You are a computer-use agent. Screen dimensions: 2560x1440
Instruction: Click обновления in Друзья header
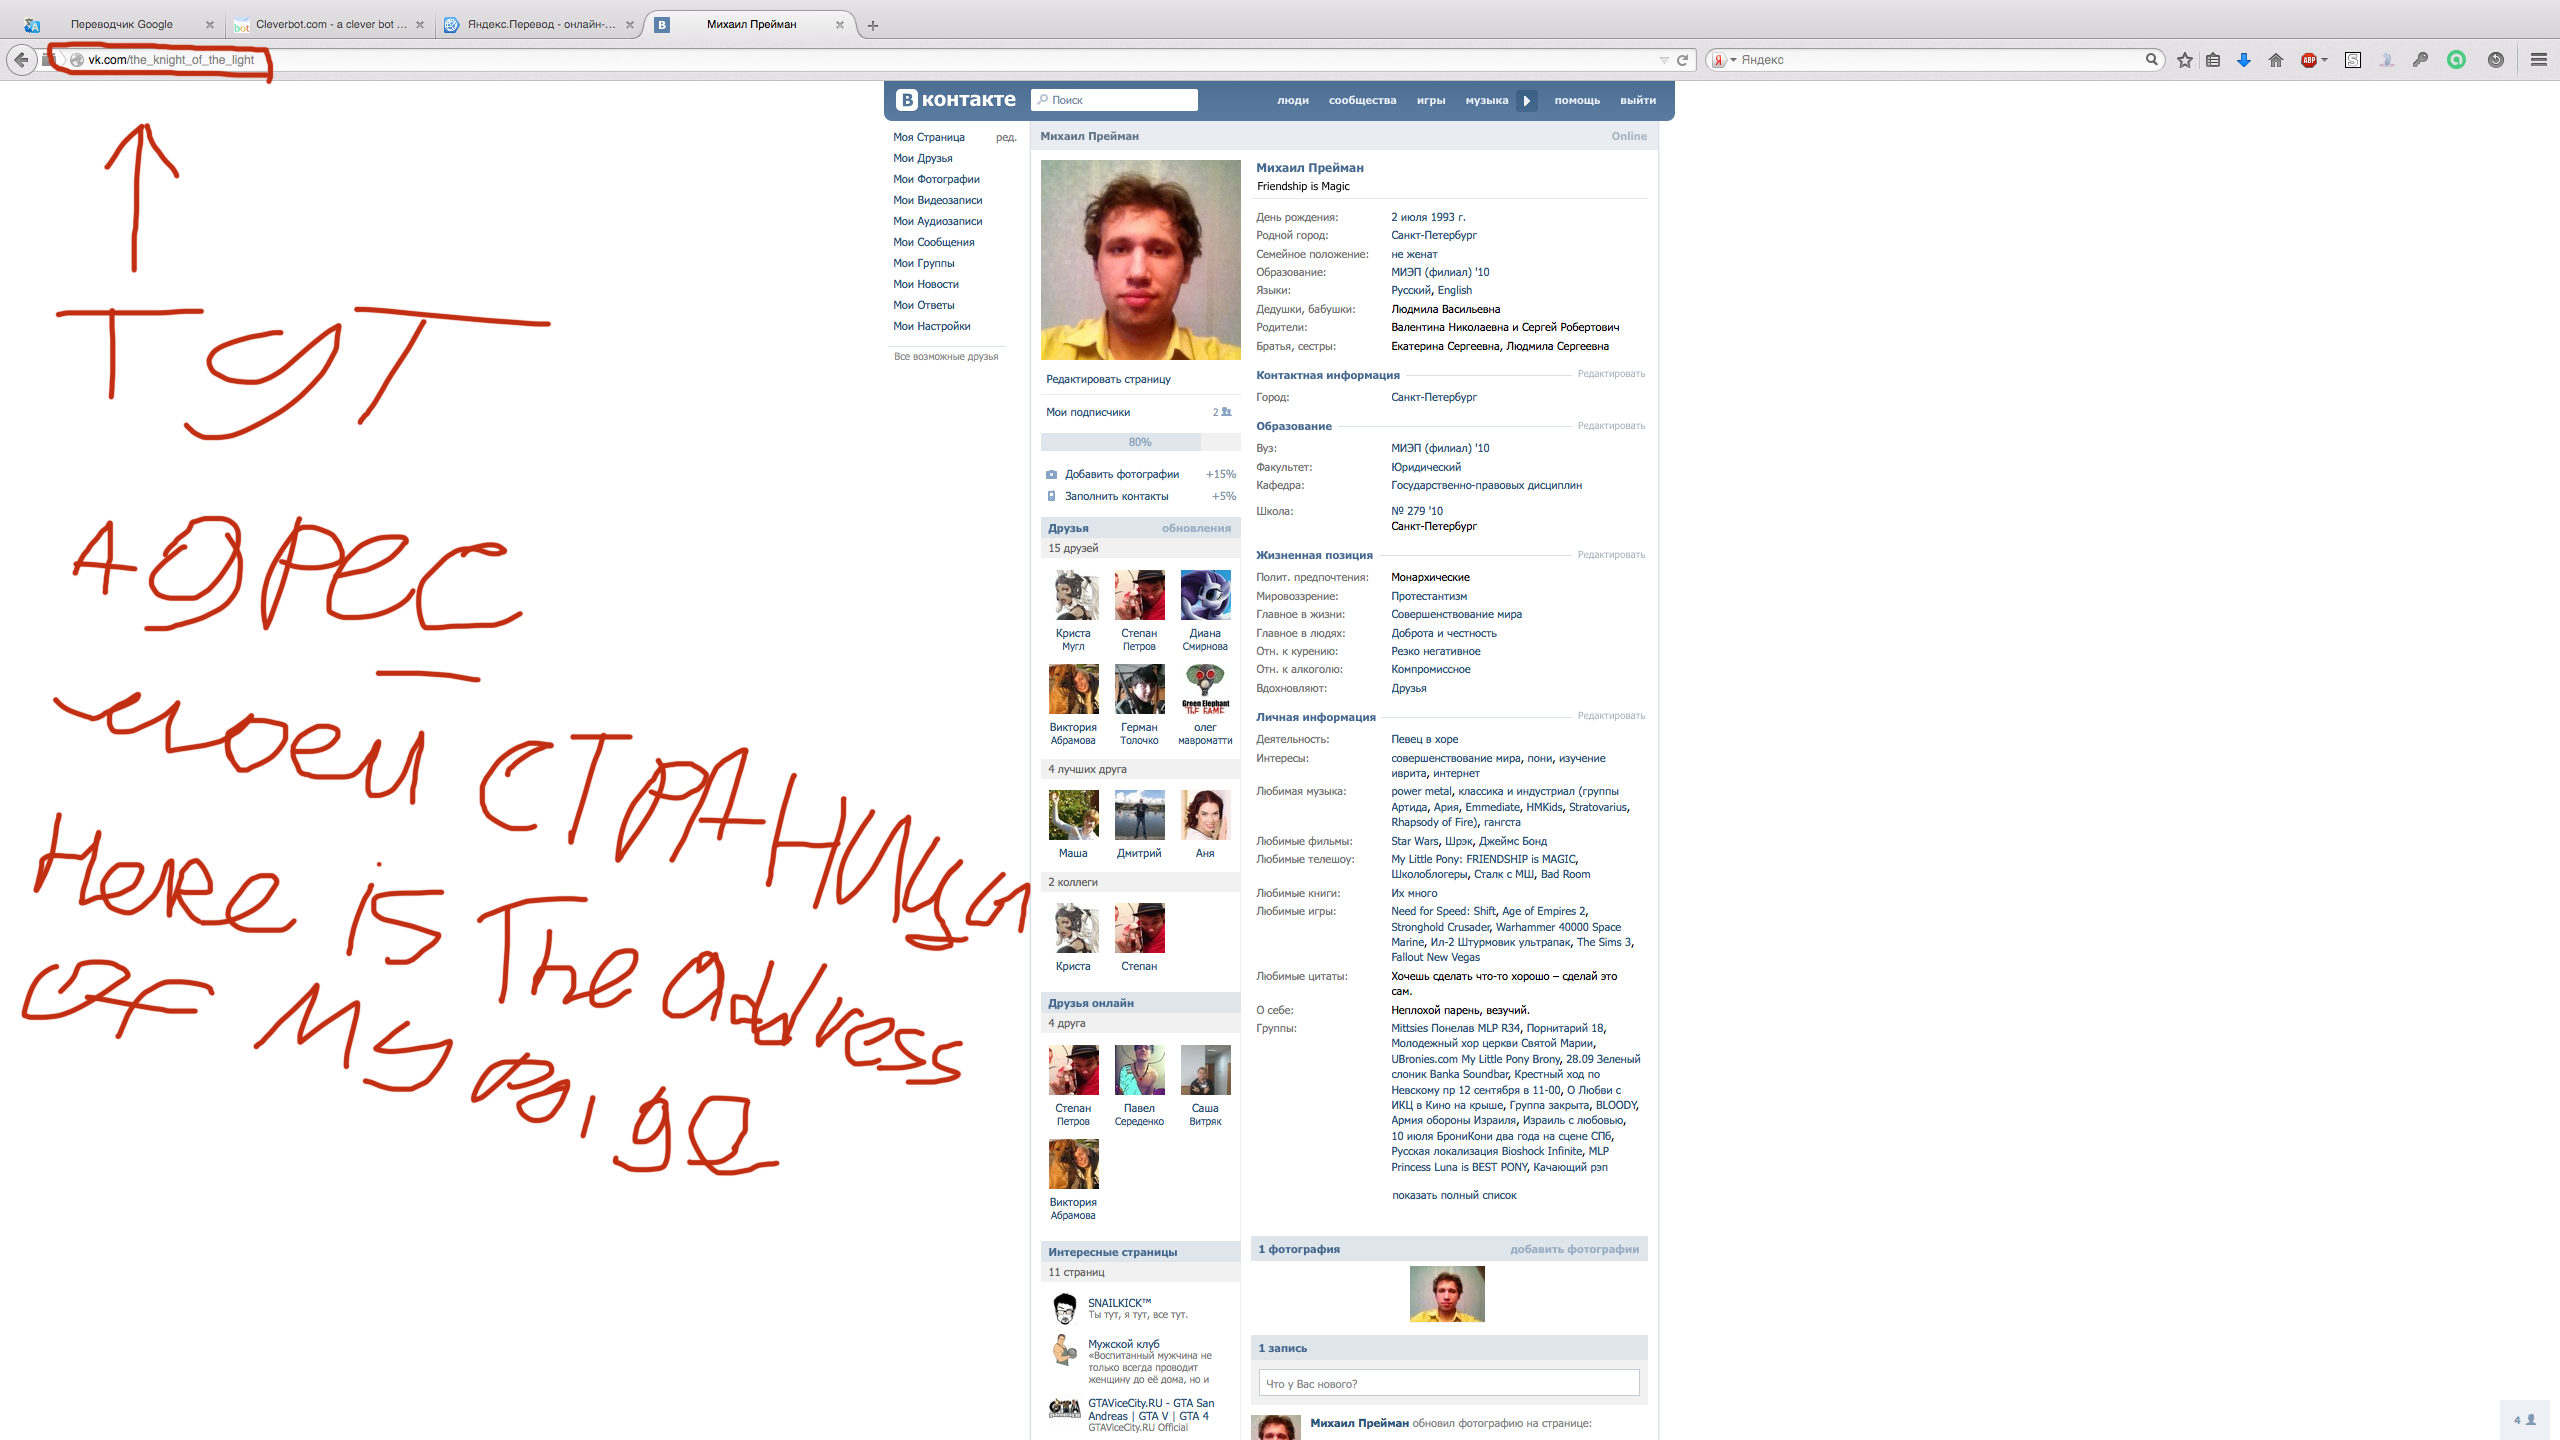[x=1196, y=528]
